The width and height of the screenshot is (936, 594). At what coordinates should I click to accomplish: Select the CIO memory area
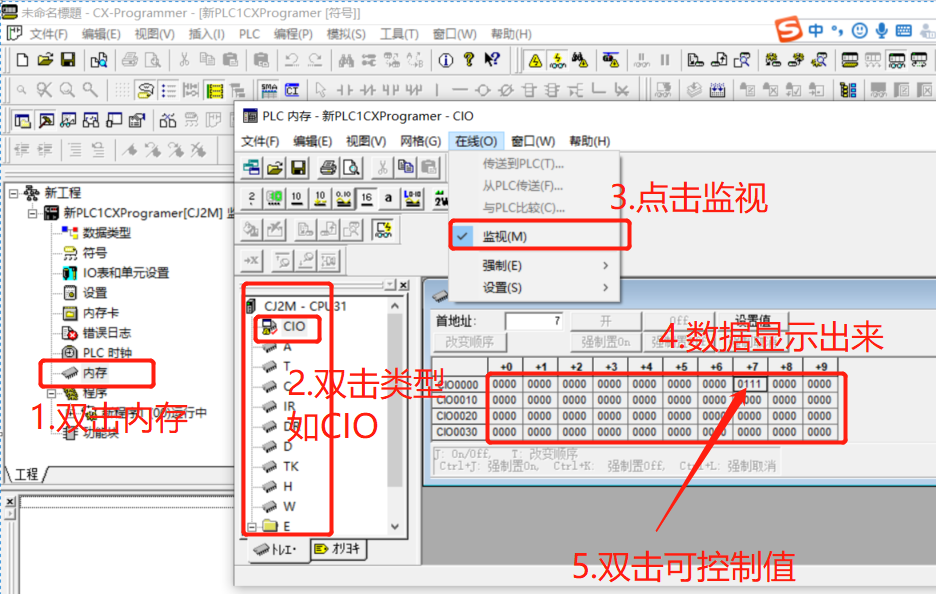coord(294,327)
